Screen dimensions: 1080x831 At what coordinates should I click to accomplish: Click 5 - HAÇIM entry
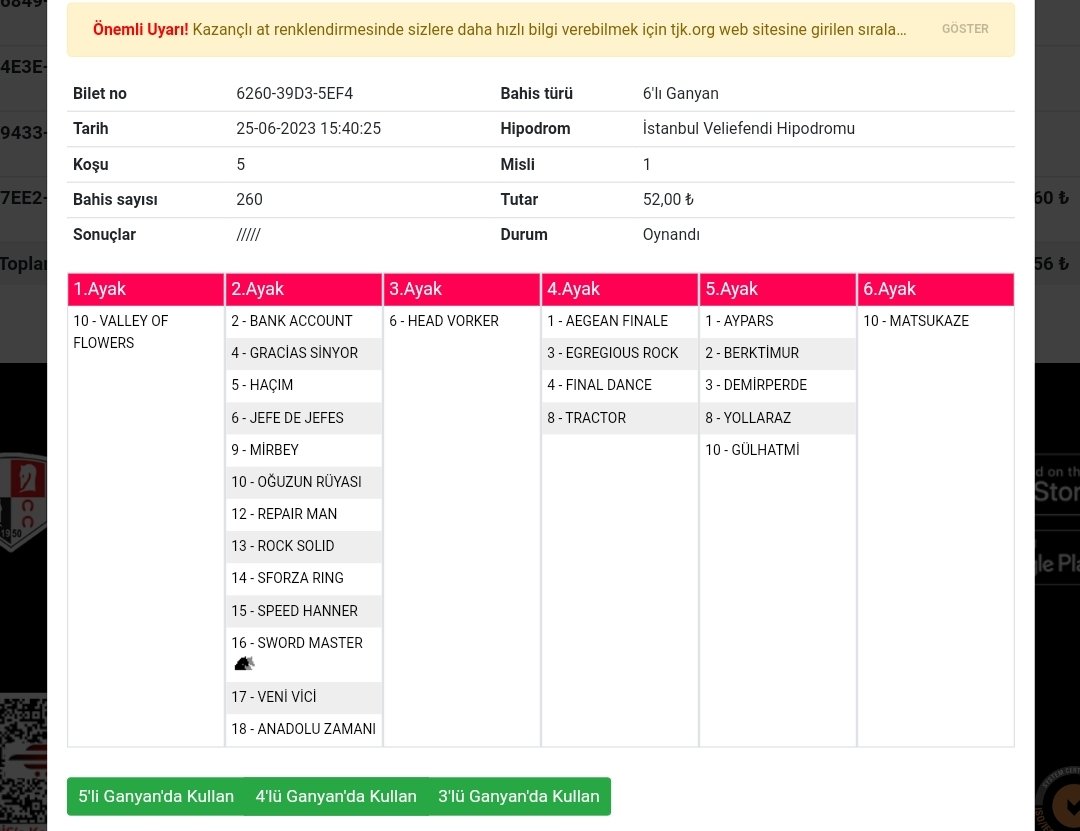coord(262,385)
